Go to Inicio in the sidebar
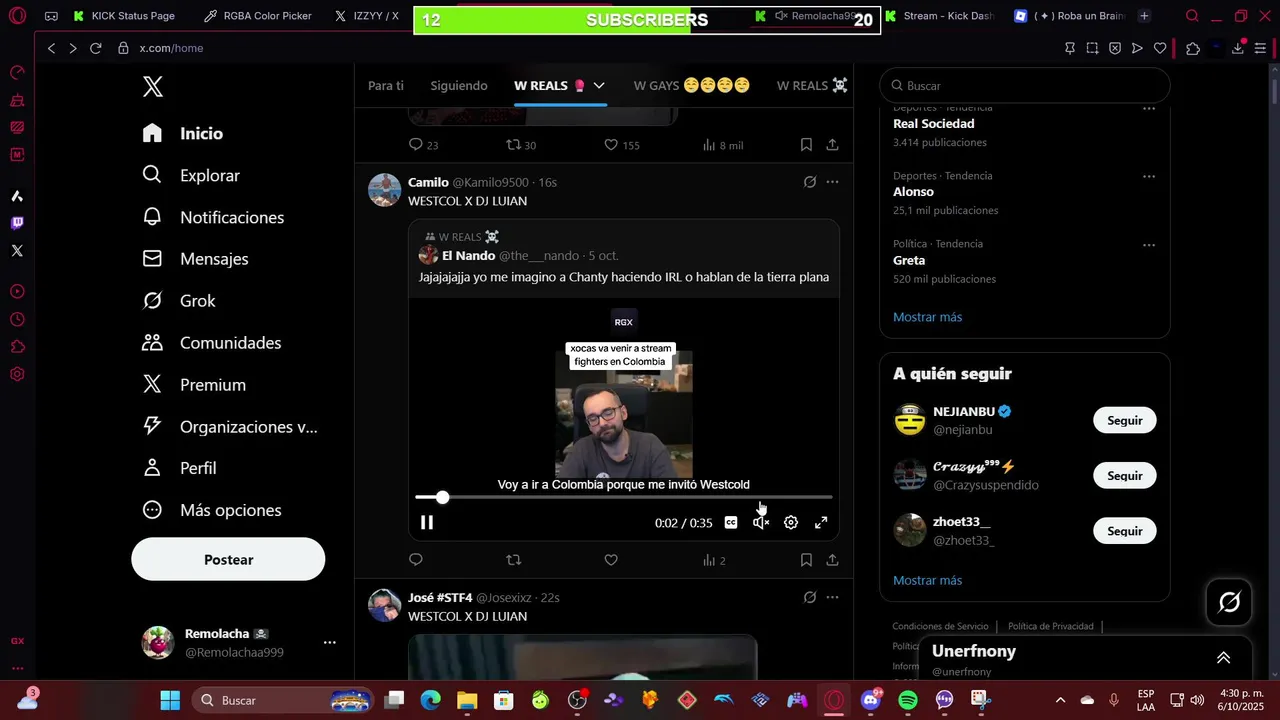Image resolution: width=1280 pixels, height=720 pixels. (183, 133)
